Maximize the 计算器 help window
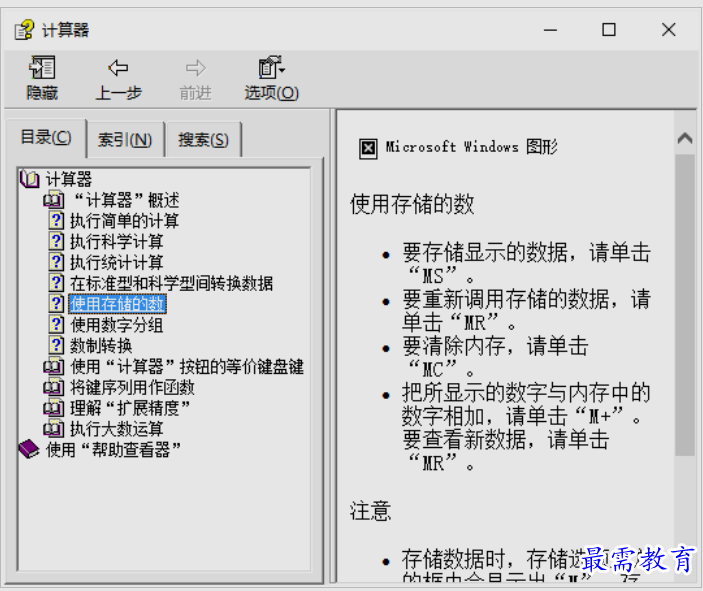The height and width of the screenshot is (591, 703). [608, 30]
